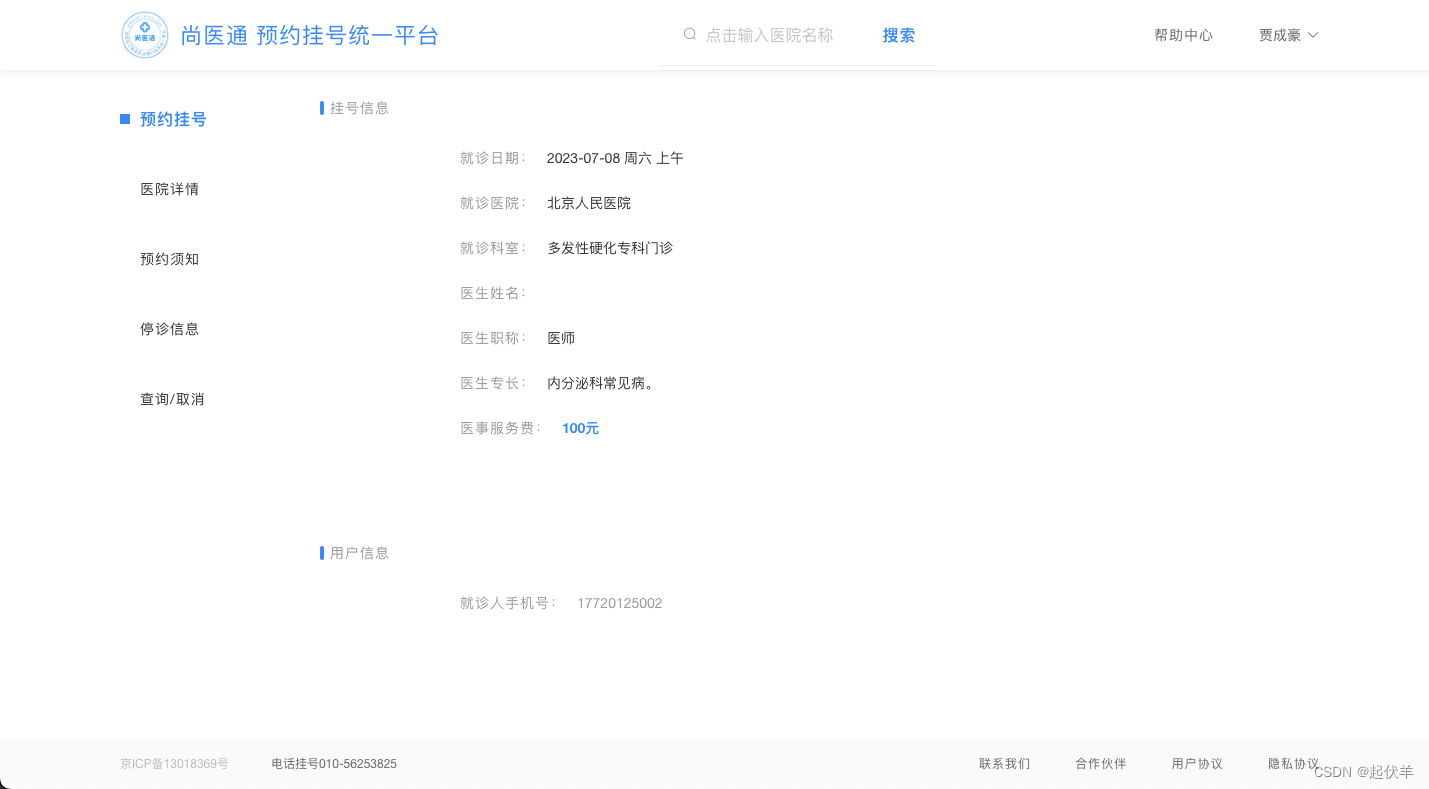Click the 医生姓名: label

(x=493, y=293)
